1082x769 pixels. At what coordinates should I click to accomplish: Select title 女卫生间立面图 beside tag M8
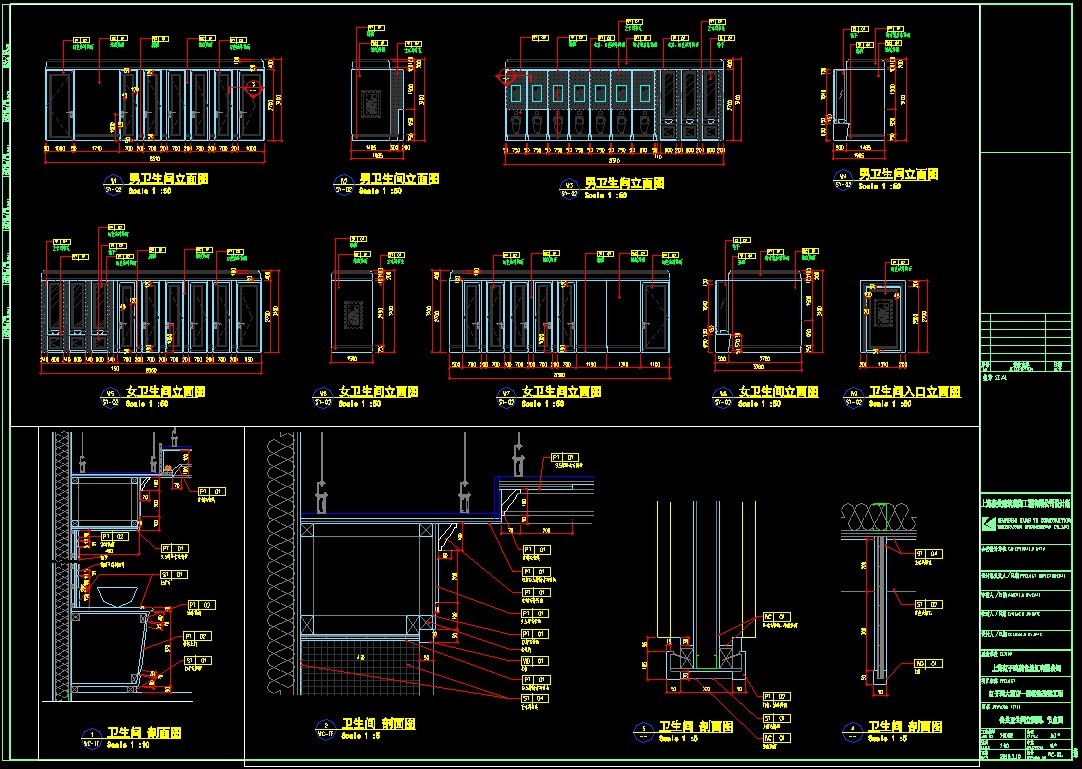(778, 391)
